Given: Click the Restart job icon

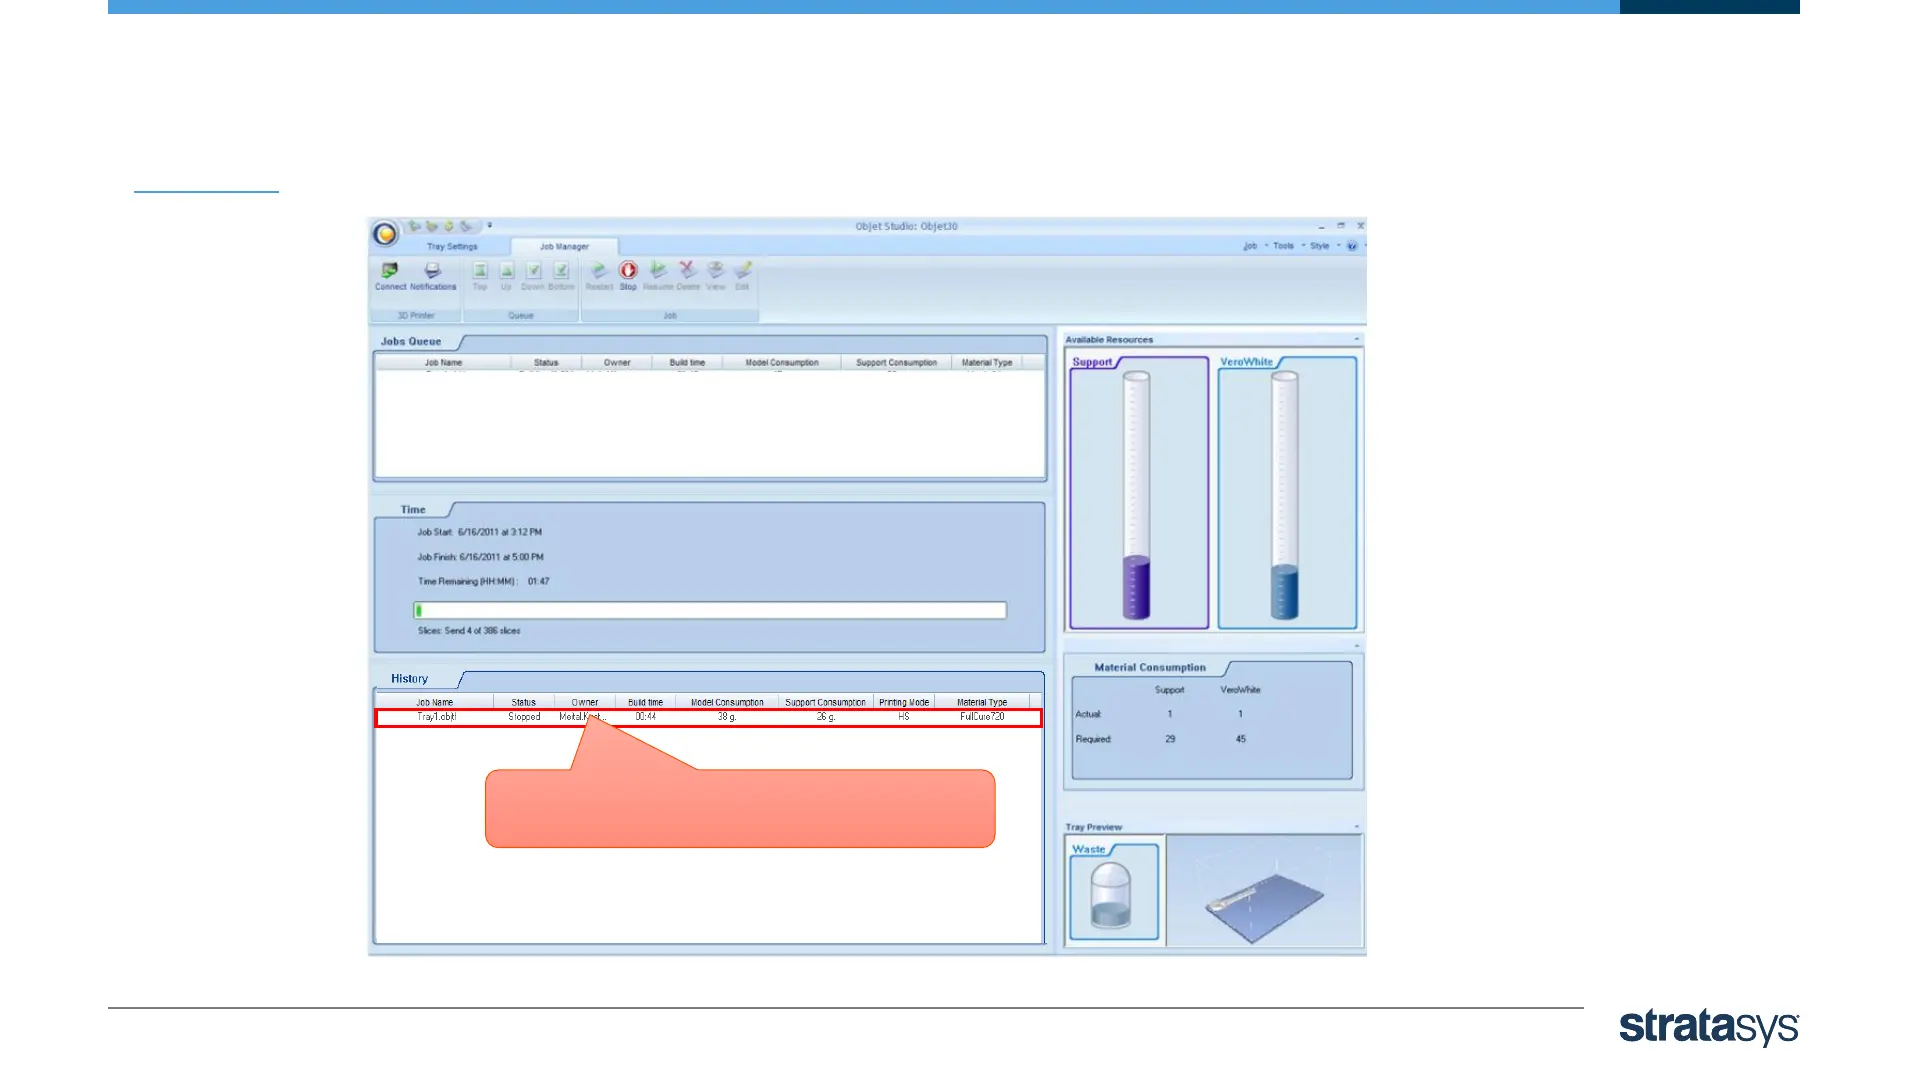Looking at the screenshot, I should click(599, 271).
